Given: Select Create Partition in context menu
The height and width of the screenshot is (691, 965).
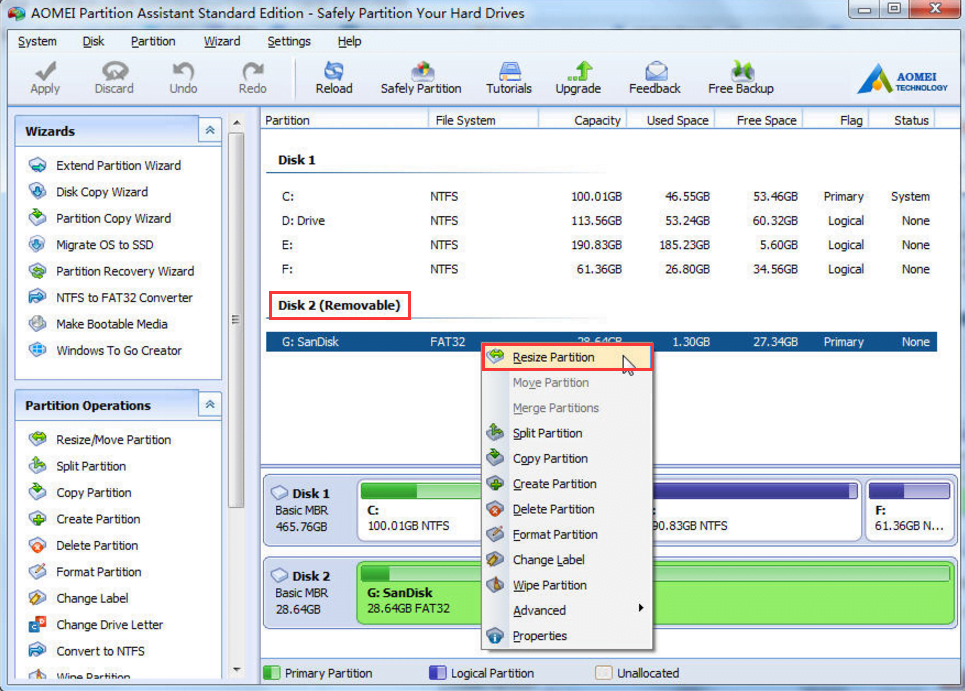Looking at the screenshot, I should point(567,484).
